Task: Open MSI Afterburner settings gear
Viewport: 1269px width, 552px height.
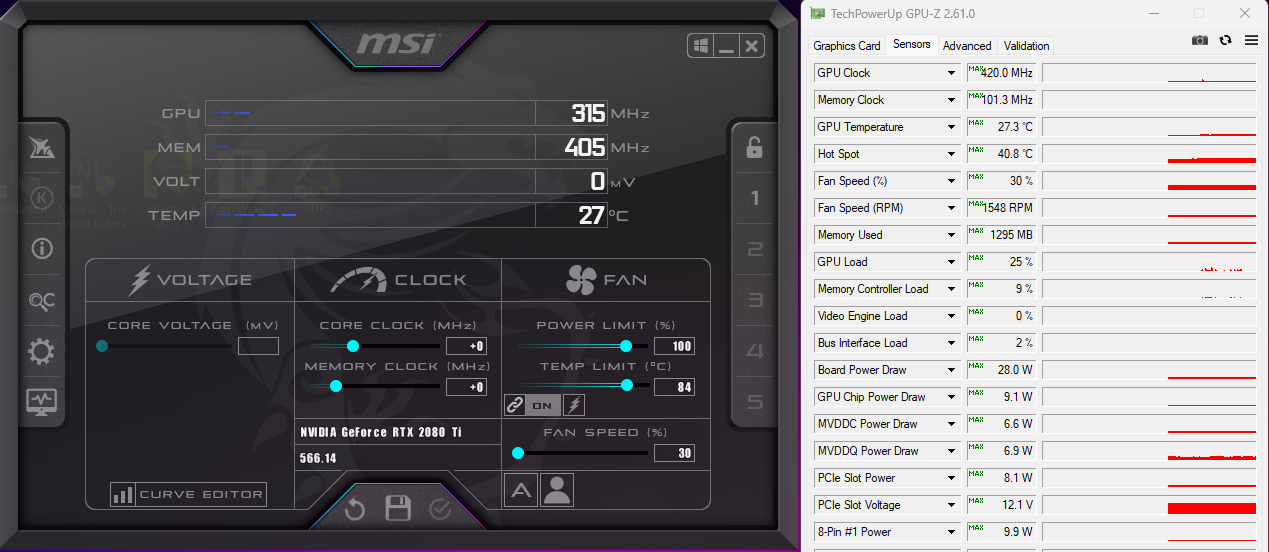Action: (x=42, y=351)
